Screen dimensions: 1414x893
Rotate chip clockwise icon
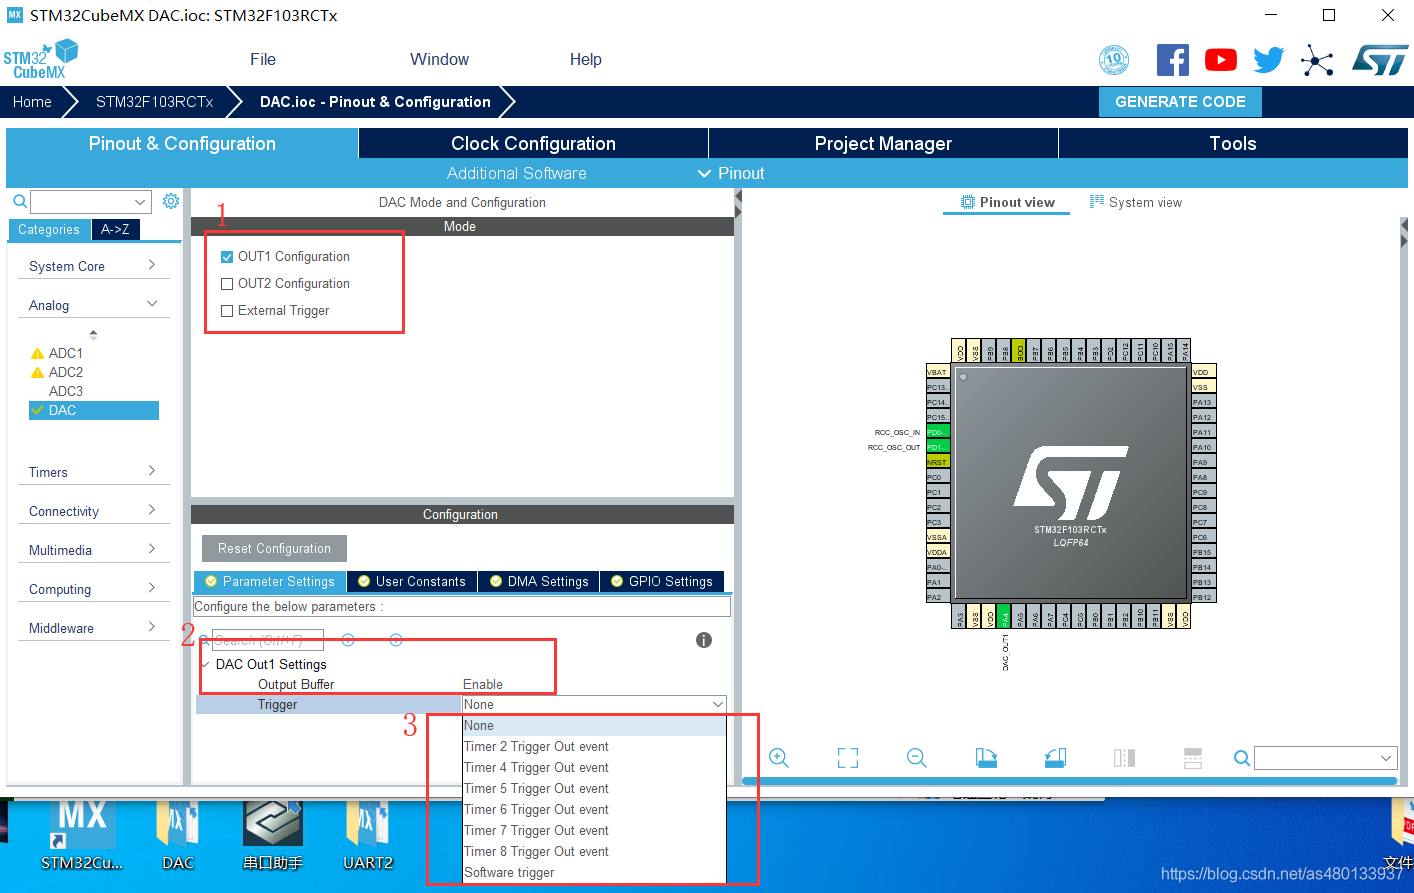[x=986, y=758]
